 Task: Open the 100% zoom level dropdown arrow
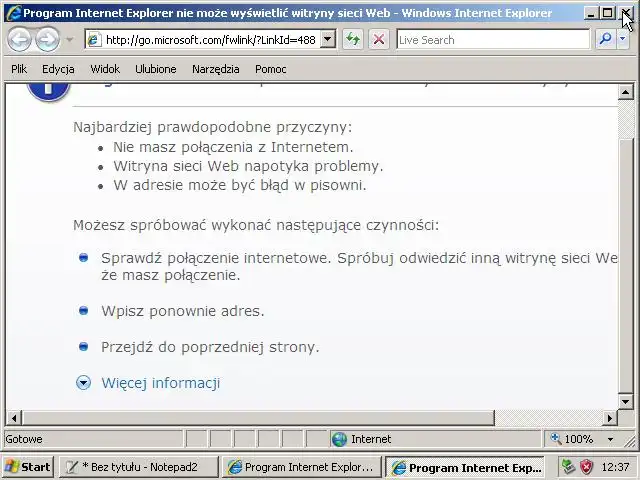610,439
